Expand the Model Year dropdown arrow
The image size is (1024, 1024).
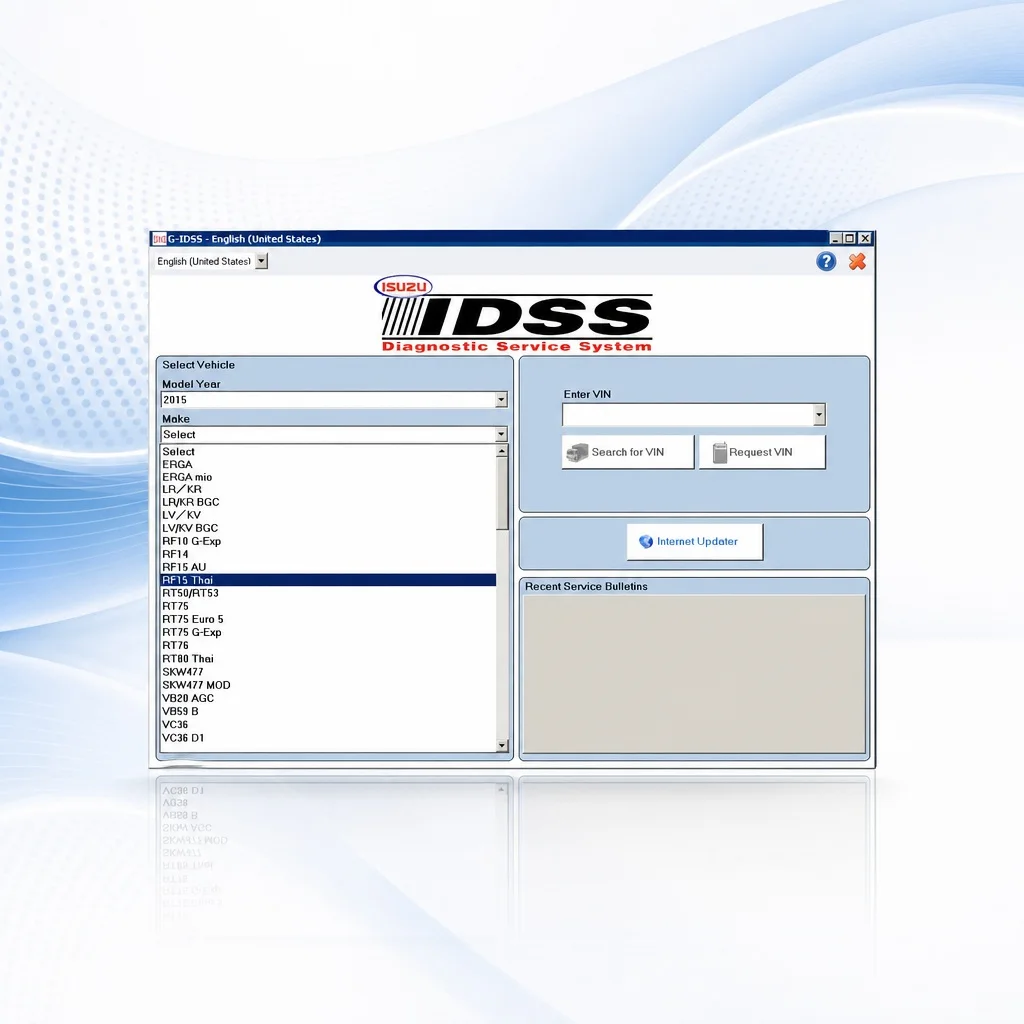click(x=501, y=400)
